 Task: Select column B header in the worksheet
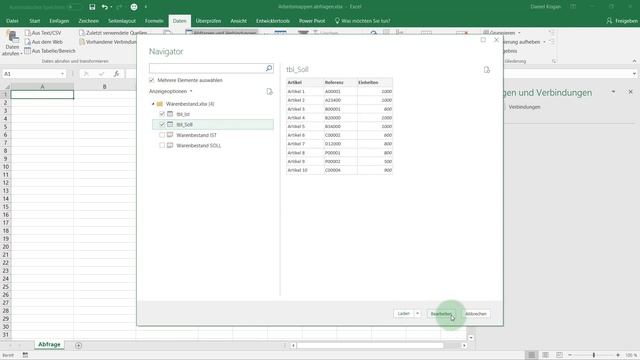tap(104, 87)
